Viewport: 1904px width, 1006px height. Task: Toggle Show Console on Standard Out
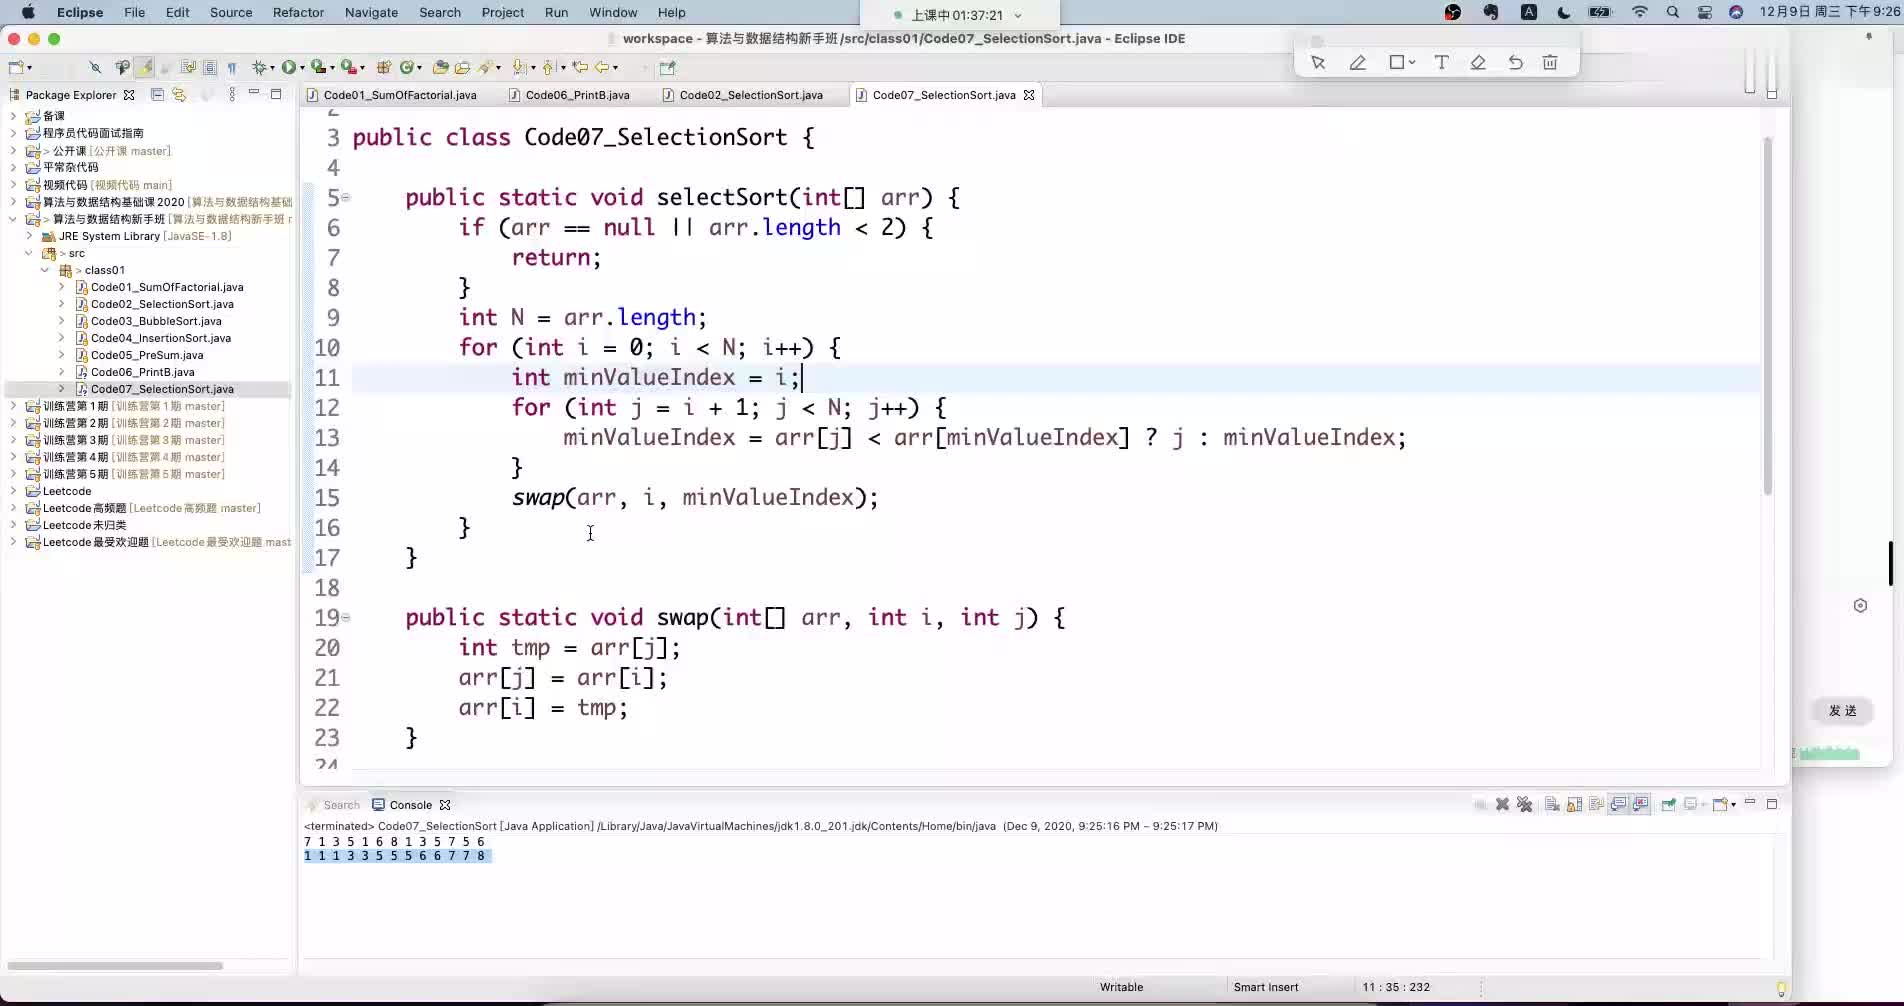1618,804
